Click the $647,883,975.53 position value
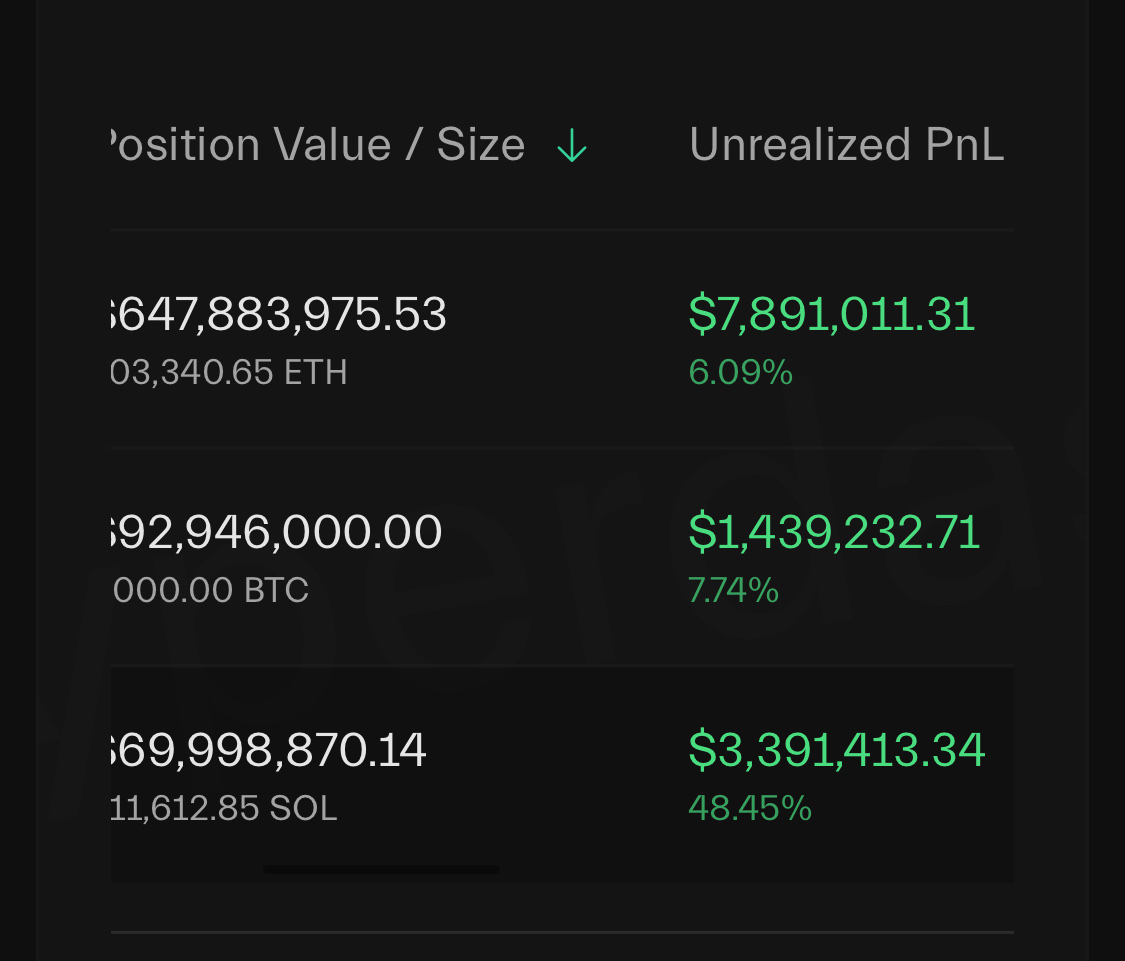 coord(277,315)
